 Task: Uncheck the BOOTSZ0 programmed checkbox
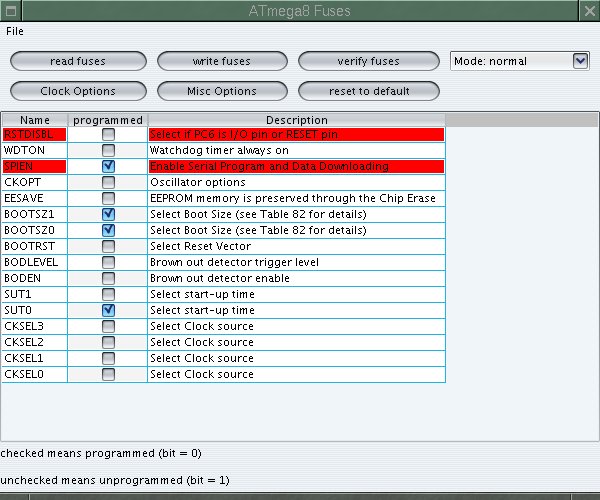108,230
